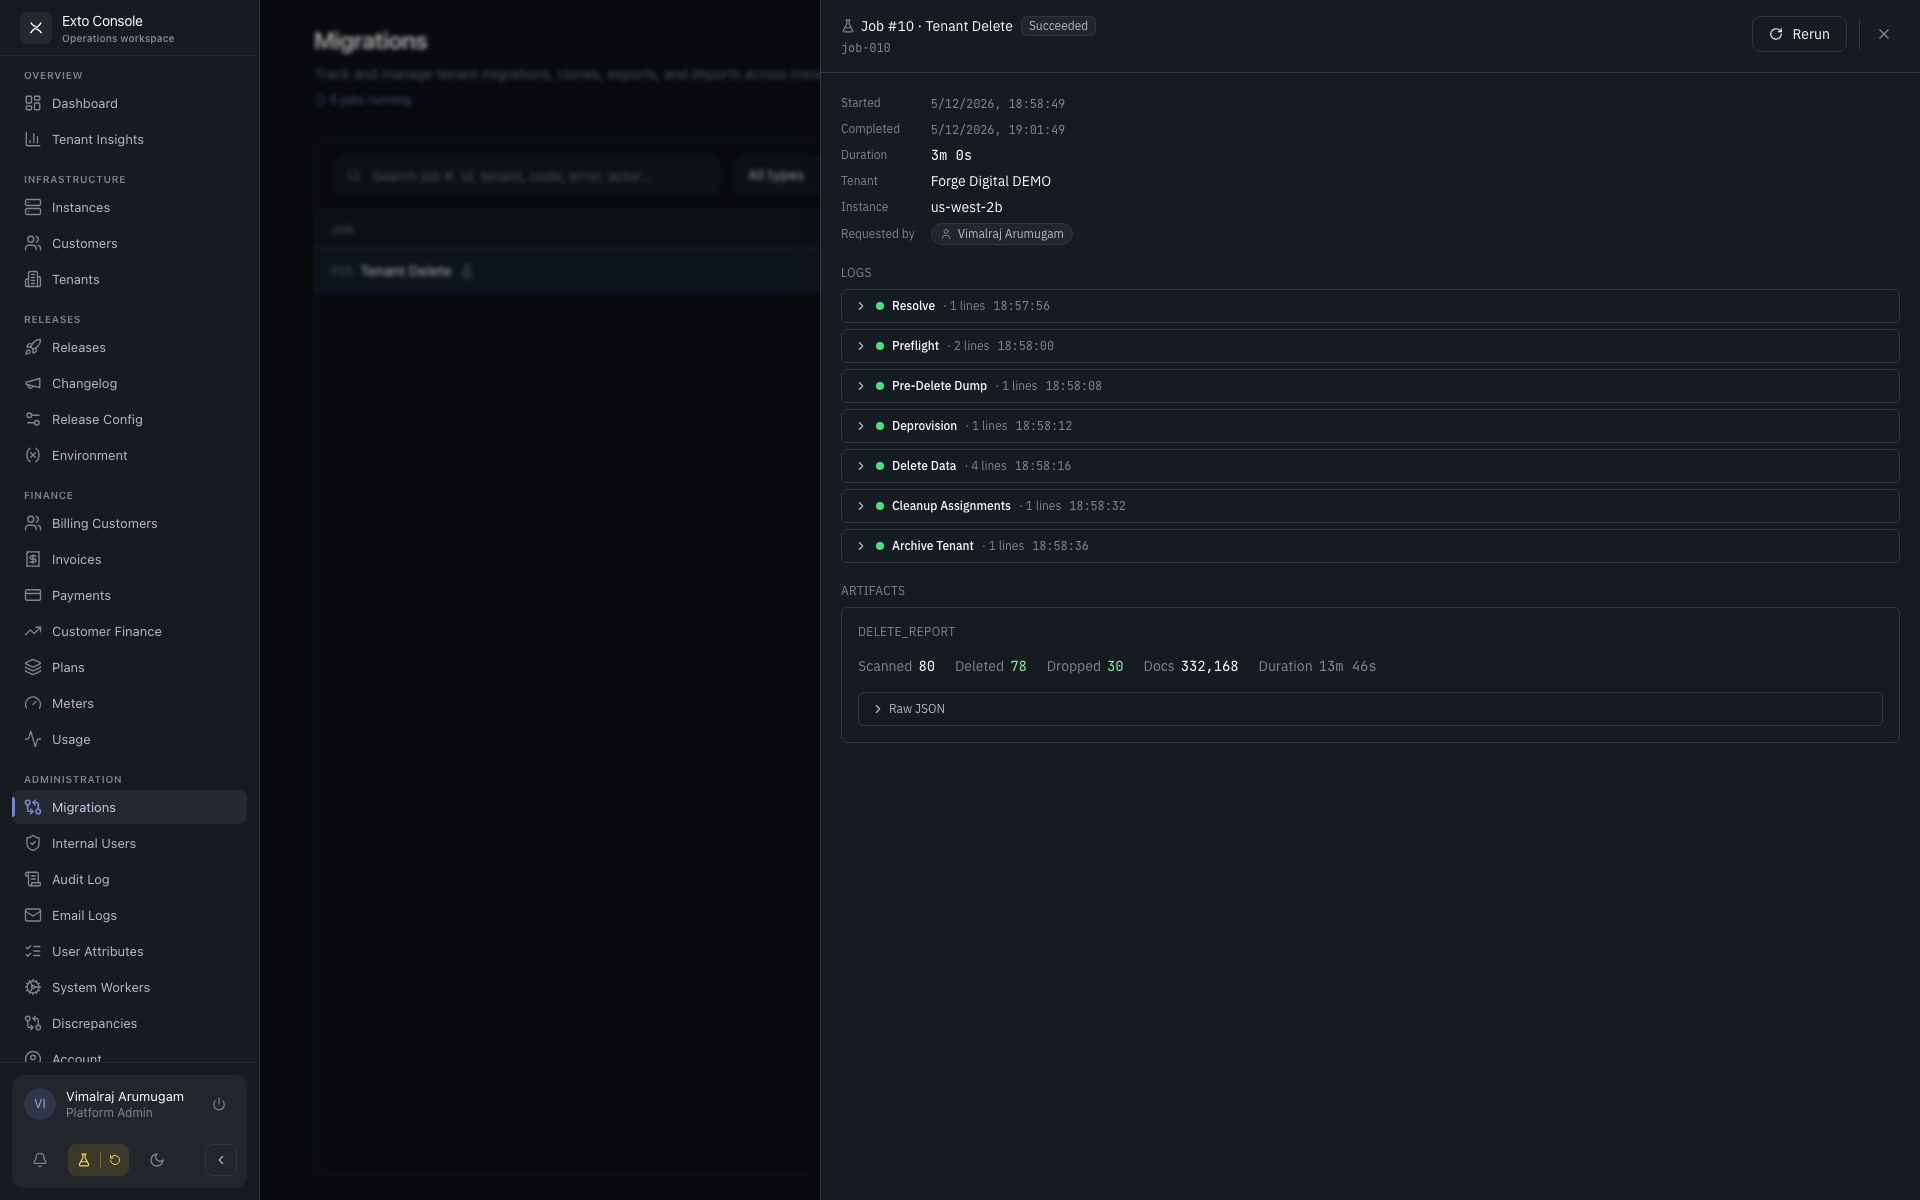Open the Audit Log page
This screenshot has width=1920, height=1200.
130,879
